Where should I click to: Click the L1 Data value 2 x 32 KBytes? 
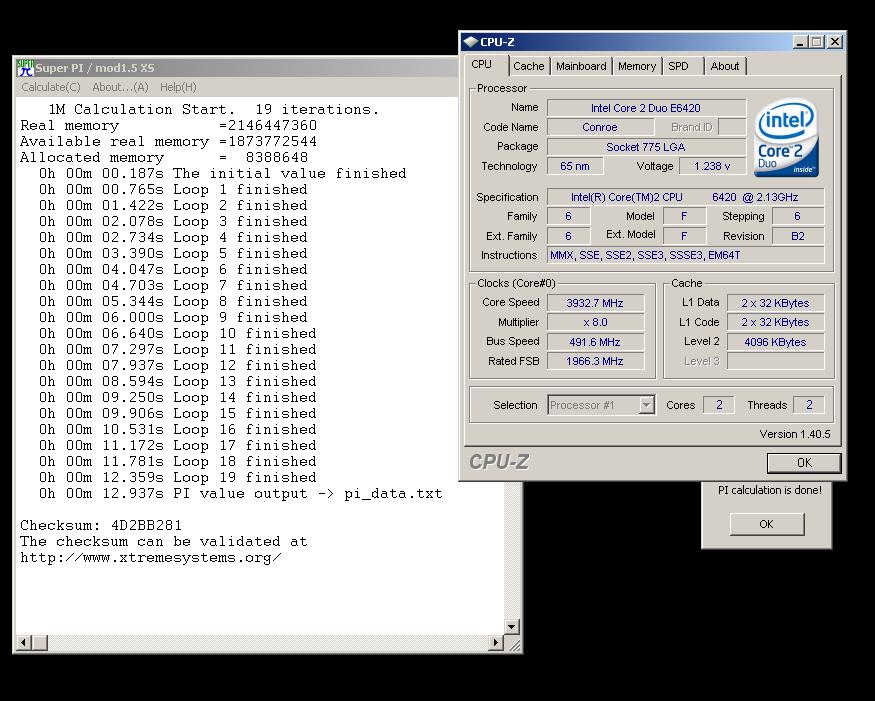tap(776, 303)
